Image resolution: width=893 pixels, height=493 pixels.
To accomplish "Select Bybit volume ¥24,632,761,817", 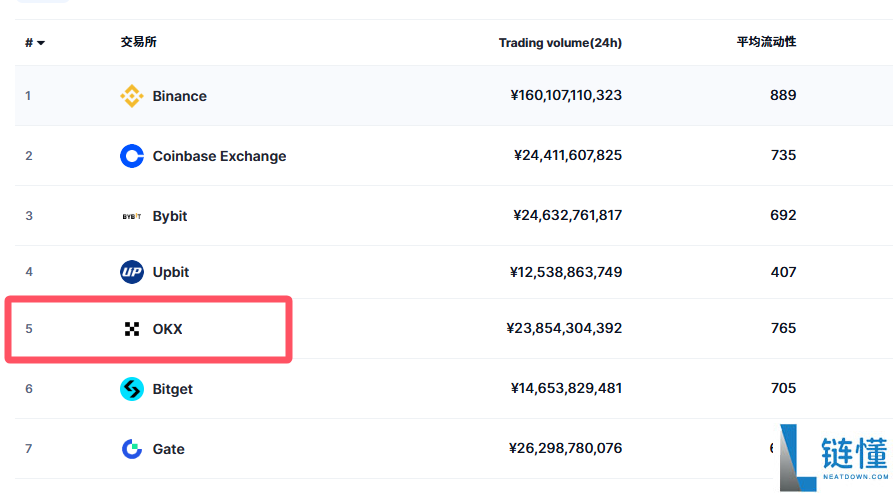I will (567, 215).
